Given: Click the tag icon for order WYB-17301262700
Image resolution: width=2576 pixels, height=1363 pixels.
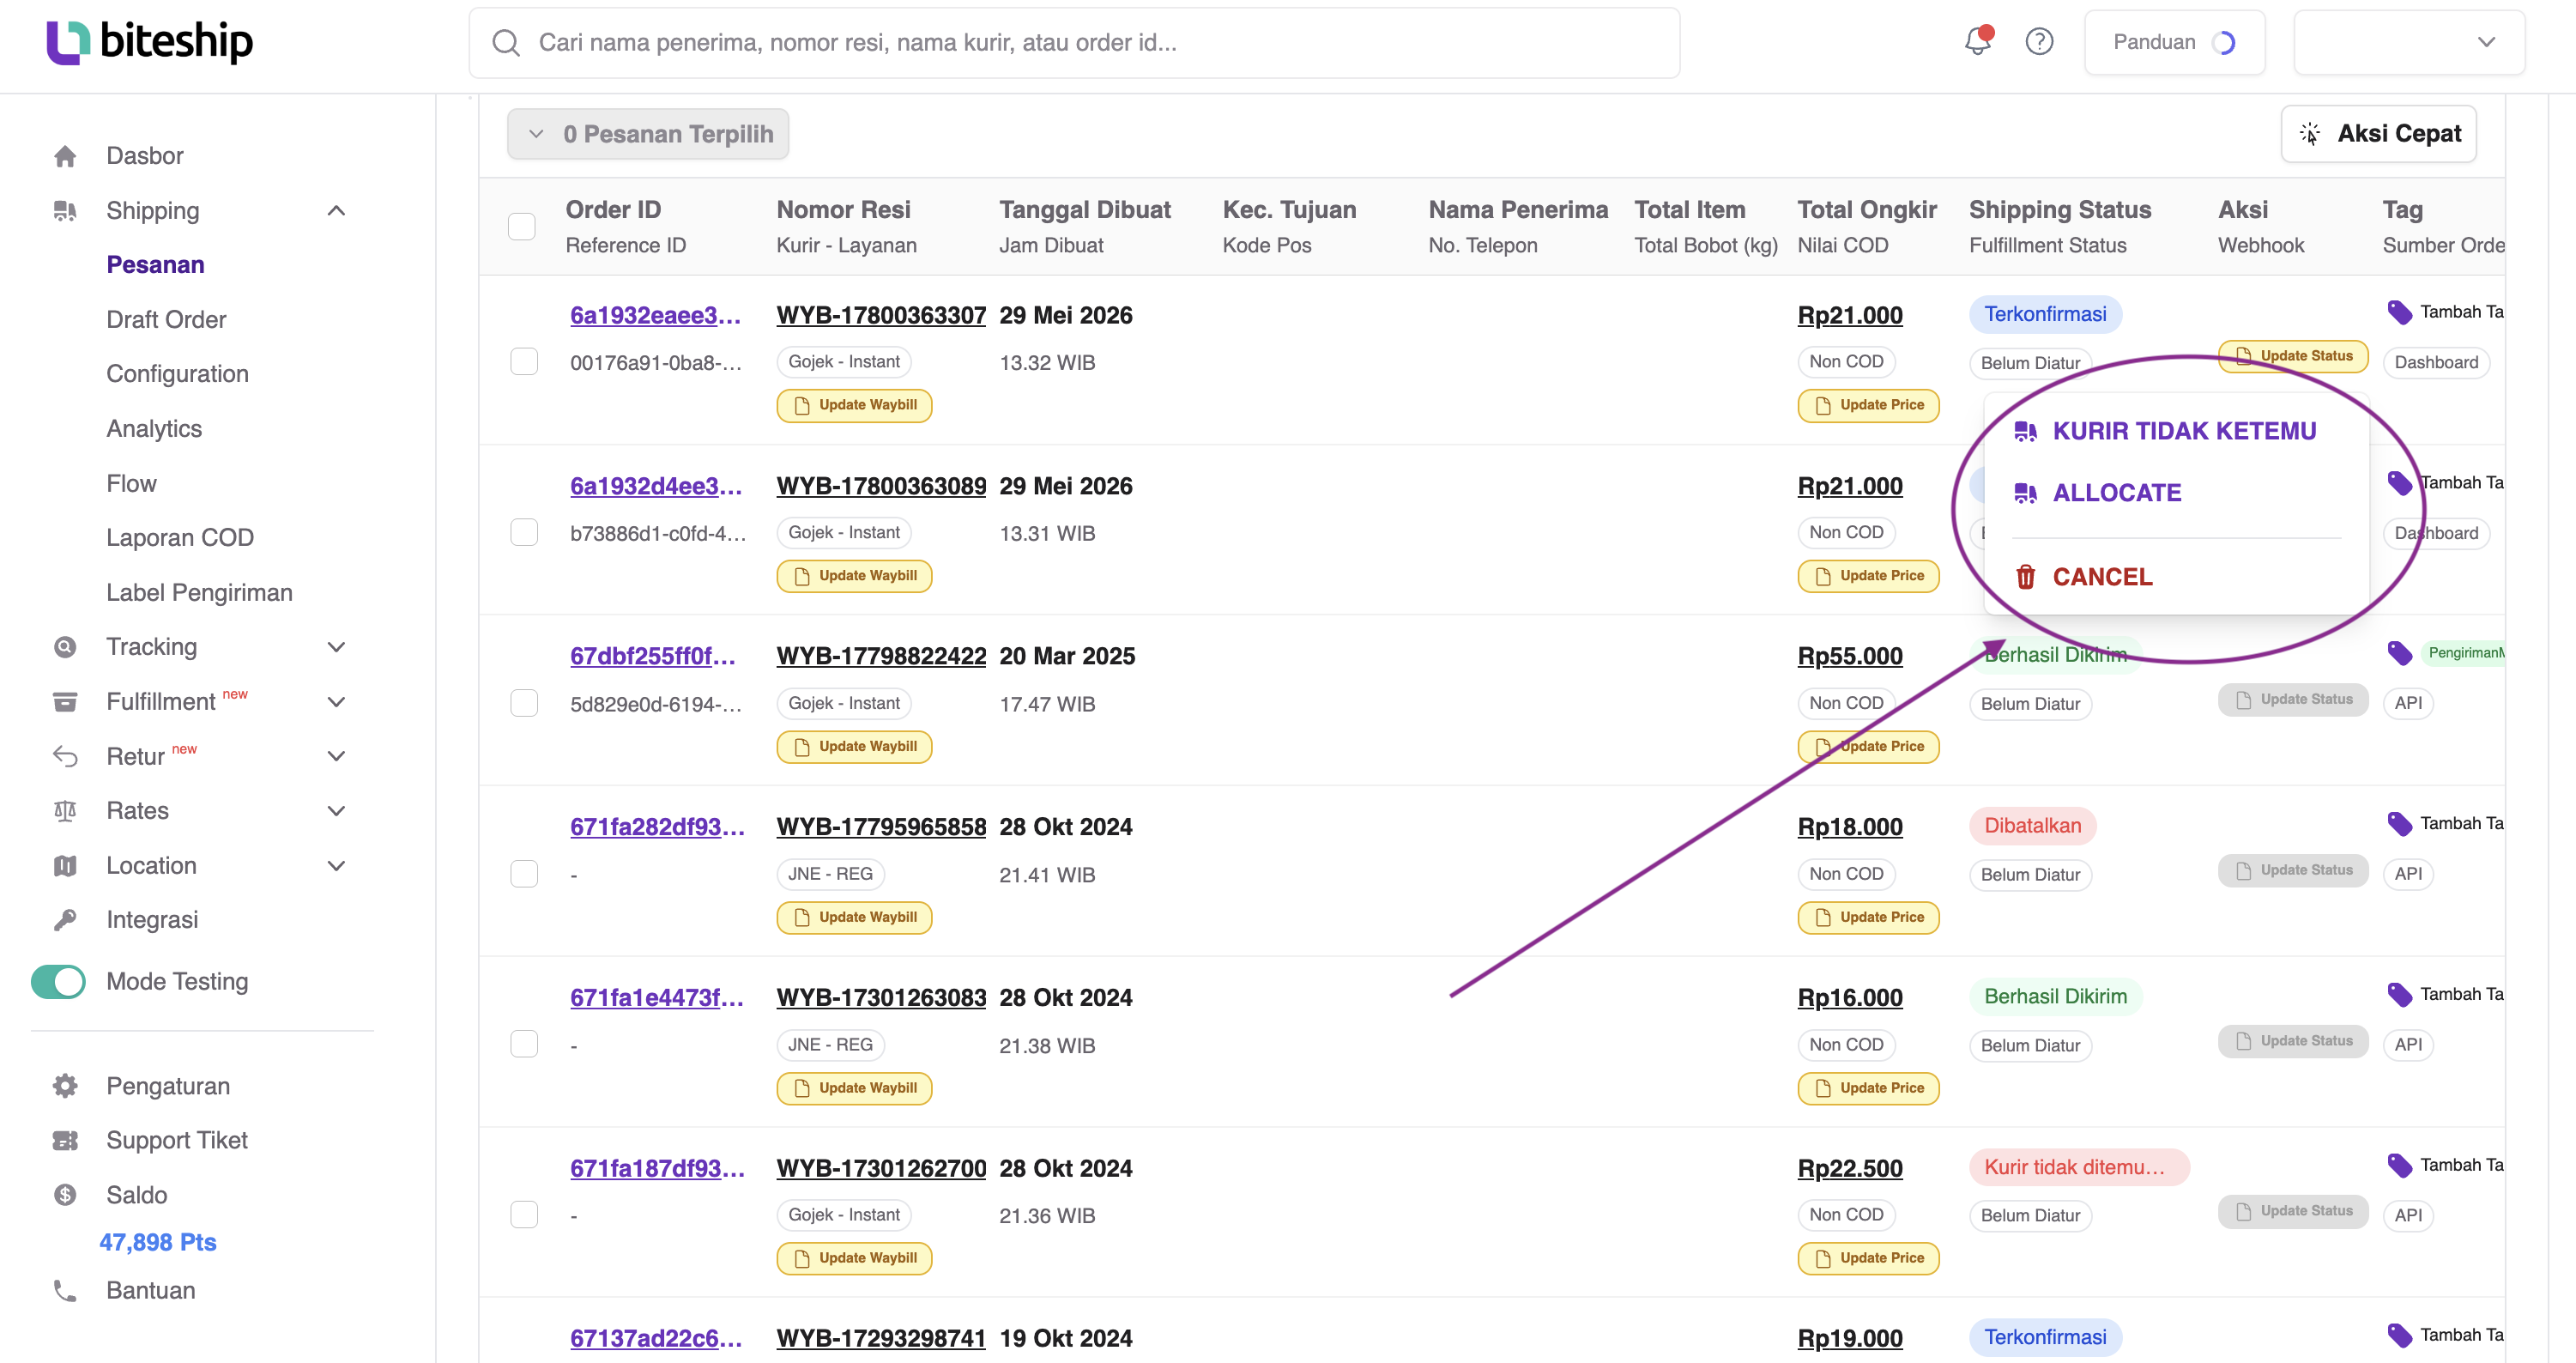Looking at the screenshot, I should [x=2400, y=1165].
